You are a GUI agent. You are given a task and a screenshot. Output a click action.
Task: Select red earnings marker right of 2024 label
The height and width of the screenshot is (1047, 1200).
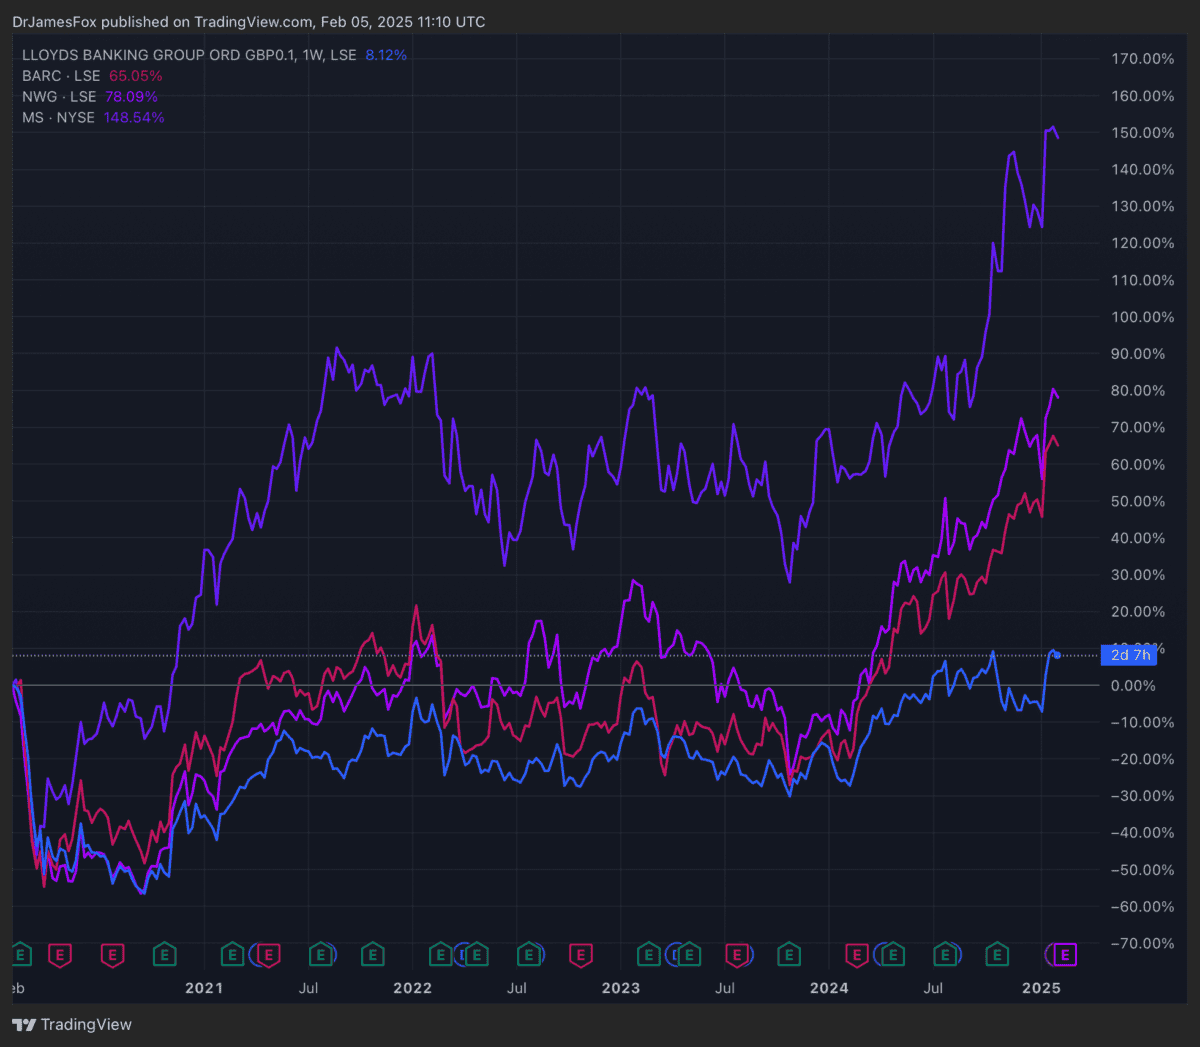(x=857, y=955)
